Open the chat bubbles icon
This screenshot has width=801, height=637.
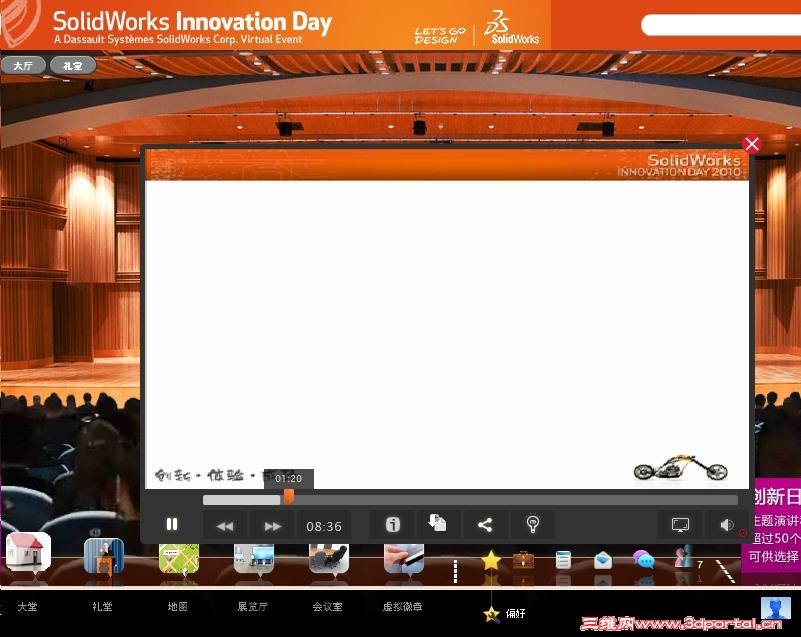pyautogui.click(x=644, y=560)
